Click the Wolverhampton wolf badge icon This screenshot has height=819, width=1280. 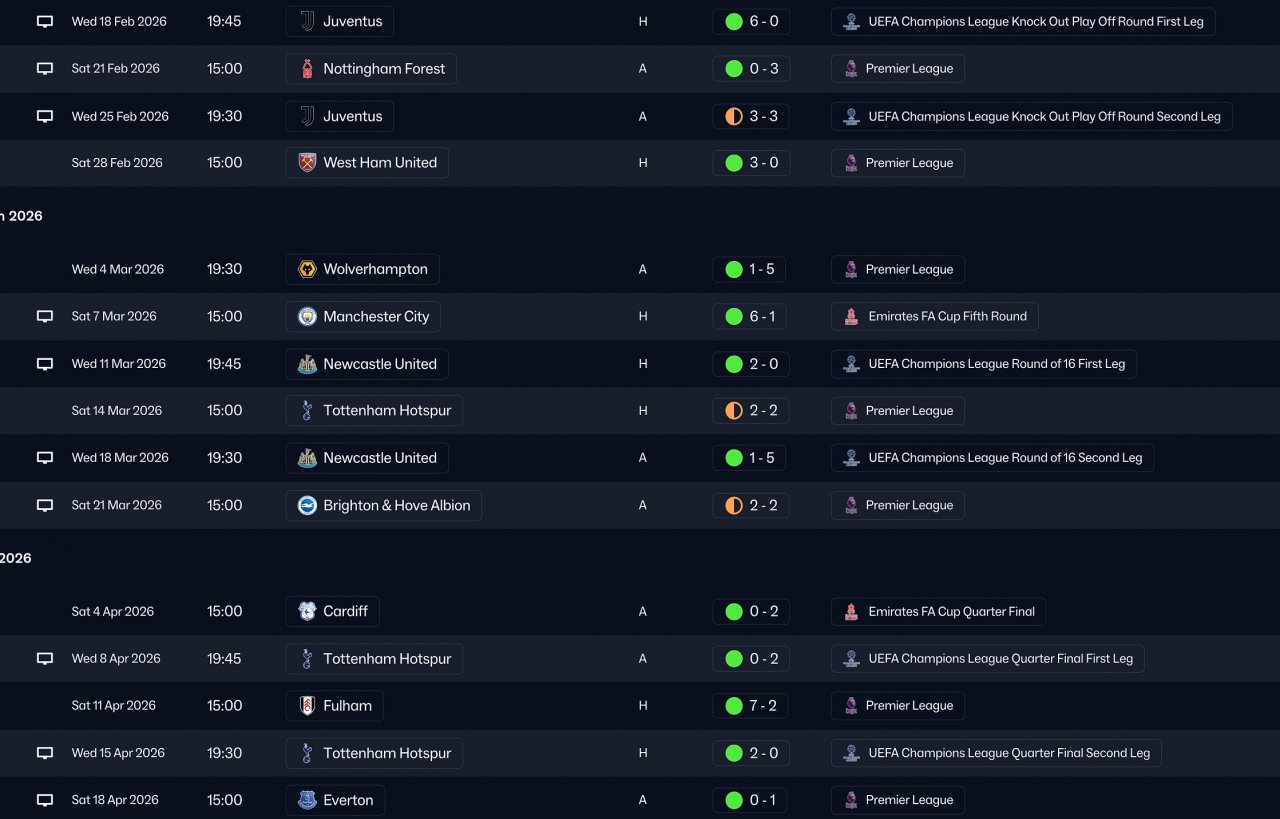(307, 269)
